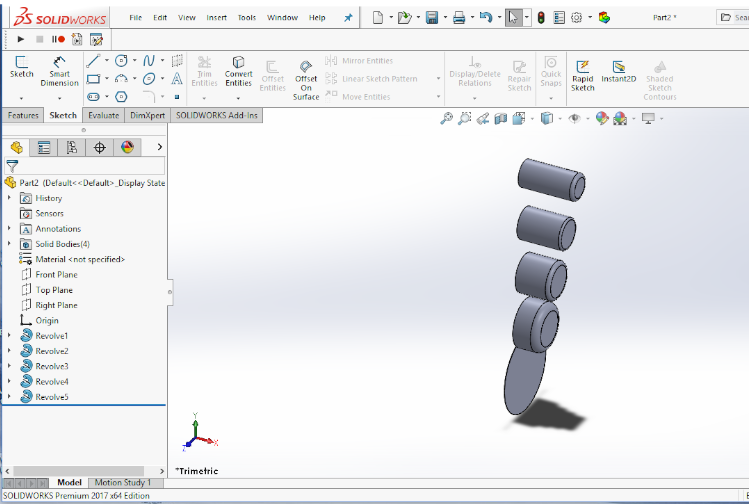Expand the Solid Bodies(4) folder
Viewport: 749px width, 504px height.
9,244
